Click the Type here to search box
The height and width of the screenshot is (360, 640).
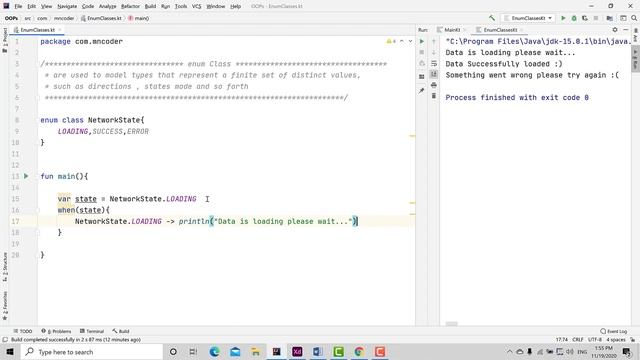91,351
